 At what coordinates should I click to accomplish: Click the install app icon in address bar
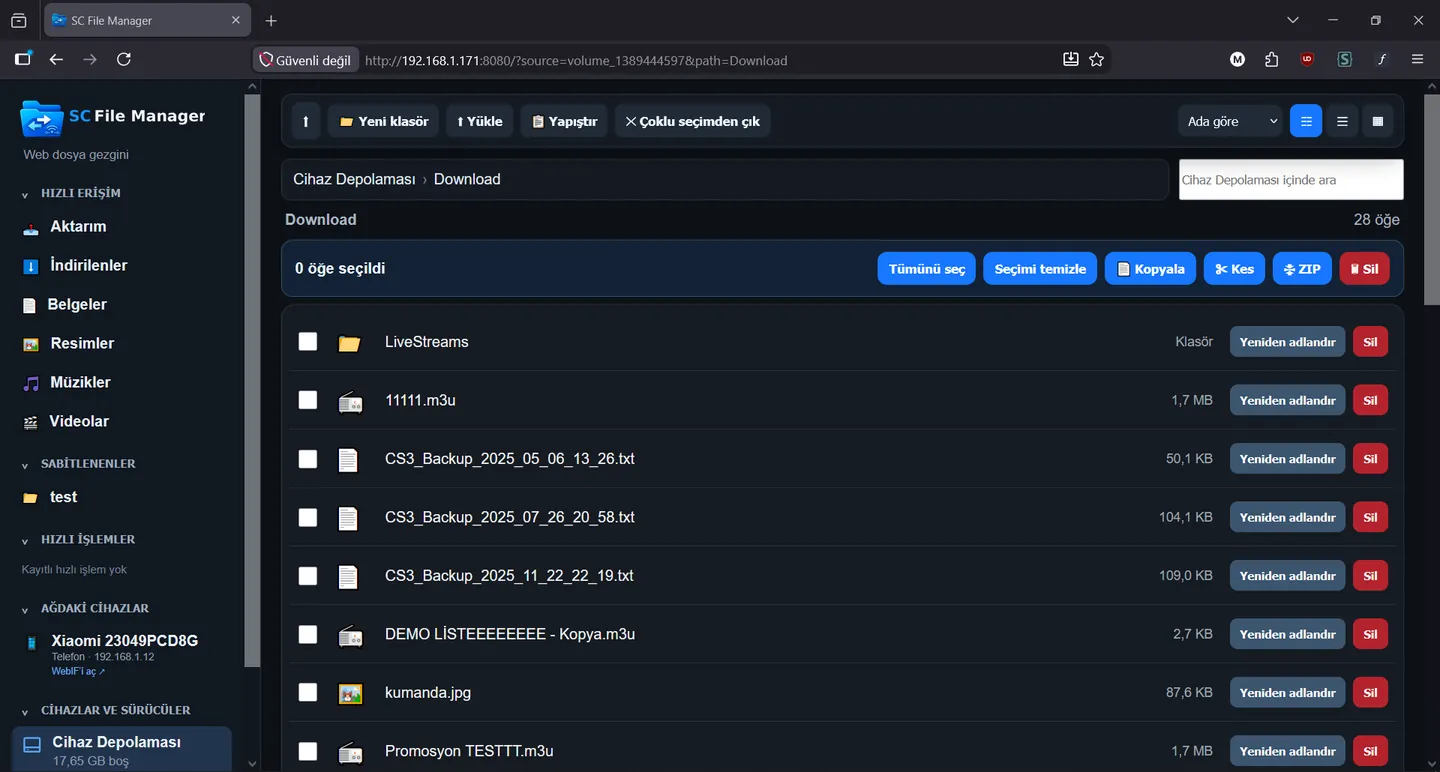(x=1071, y=60)
